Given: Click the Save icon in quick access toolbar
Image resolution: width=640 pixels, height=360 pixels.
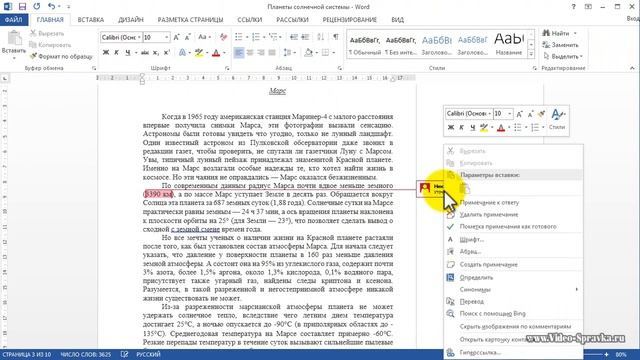Looking at the screenshot, I should click(22, 7).
